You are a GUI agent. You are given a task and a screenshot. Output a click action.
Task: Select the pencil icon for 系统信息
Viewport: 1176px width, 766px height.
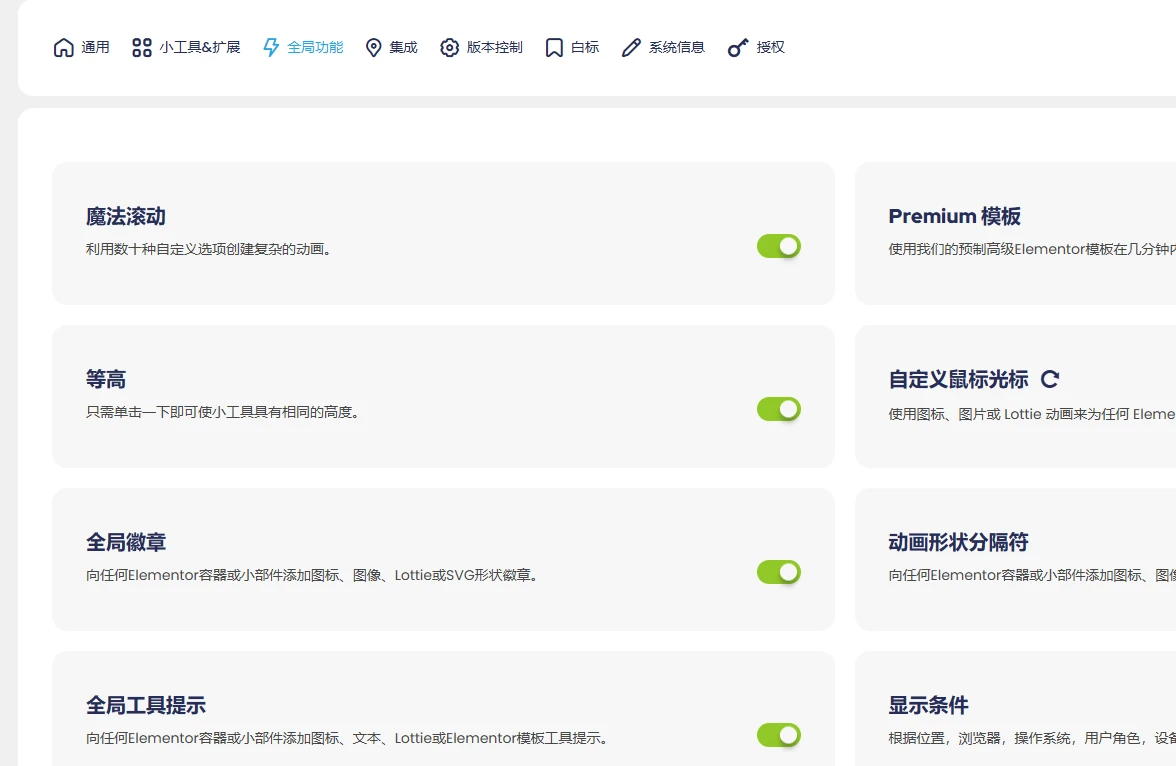(x=631, y=46)
